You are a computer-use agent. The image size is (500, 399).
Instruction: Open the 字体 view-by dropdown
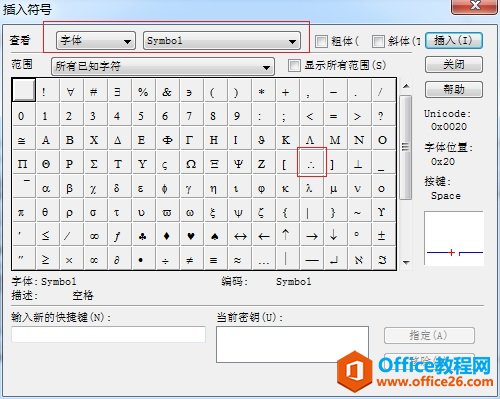pyautogui.click(x=96, y=41)
